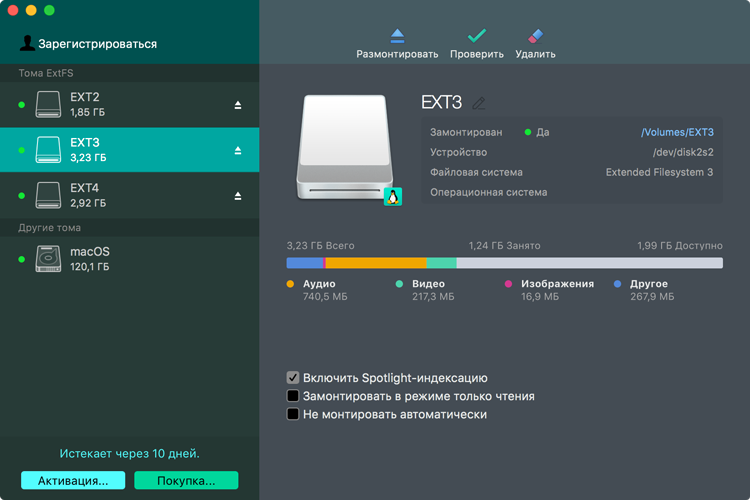Open the /Volumes/EXT3 mount path link

(x=676, y=132)
